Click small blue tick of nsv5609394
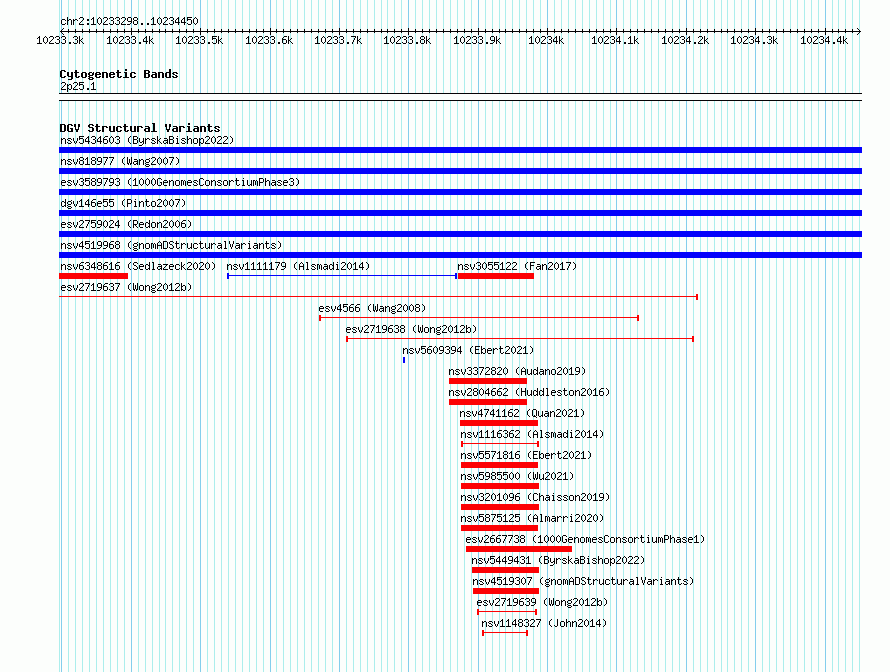This screenshot has height=672, width=890. [404, 360]
